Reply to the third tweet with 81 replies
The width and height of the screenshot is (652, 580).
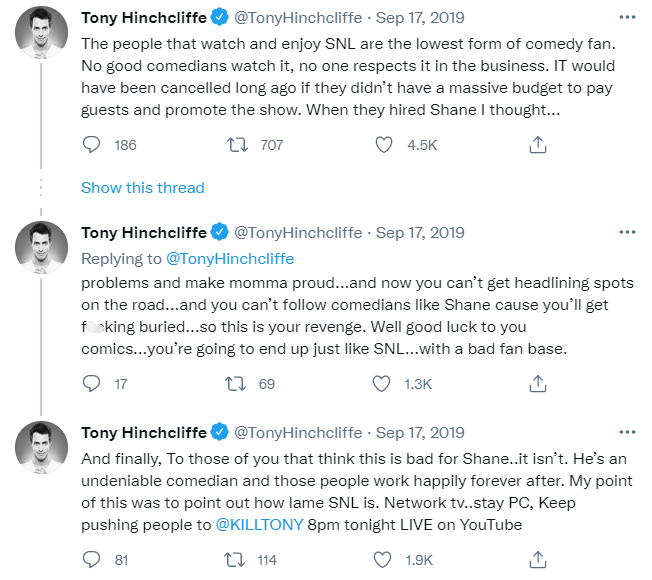click(x=92, y=559)
